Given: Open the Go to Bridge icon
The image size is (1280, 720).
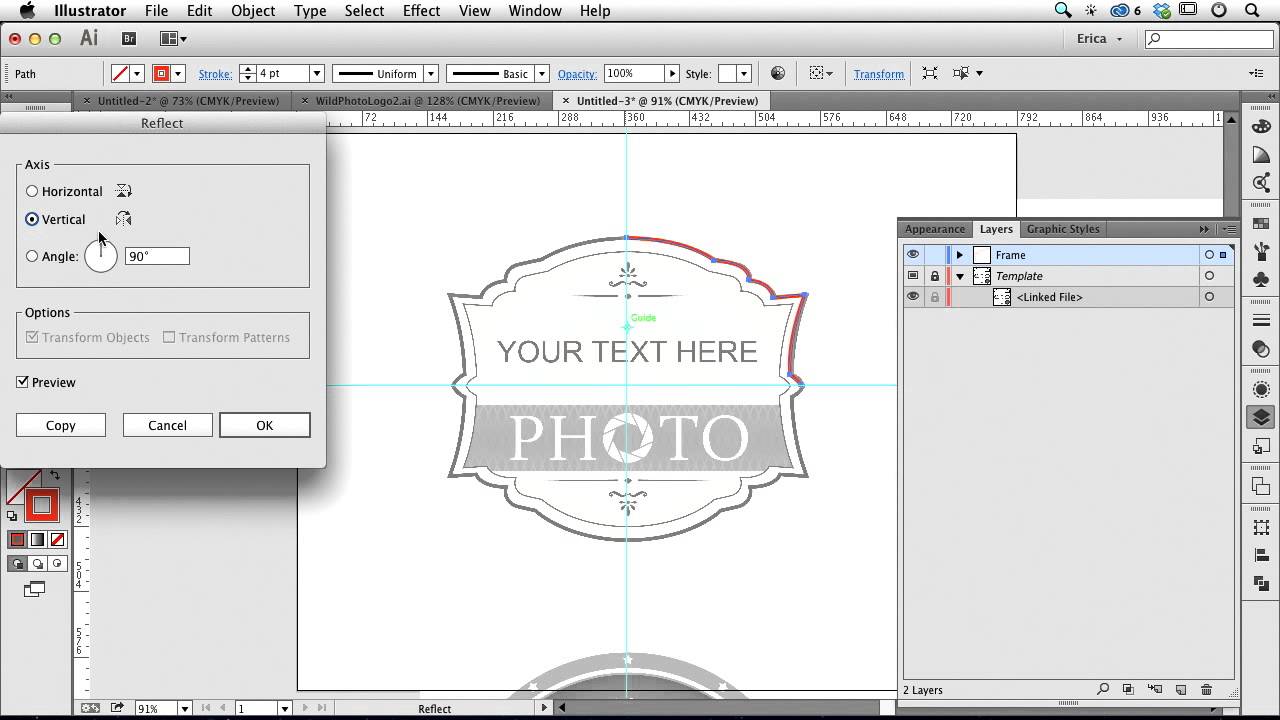Looking at the screenshot, I should pyautogui.click(x=129, y=39).
